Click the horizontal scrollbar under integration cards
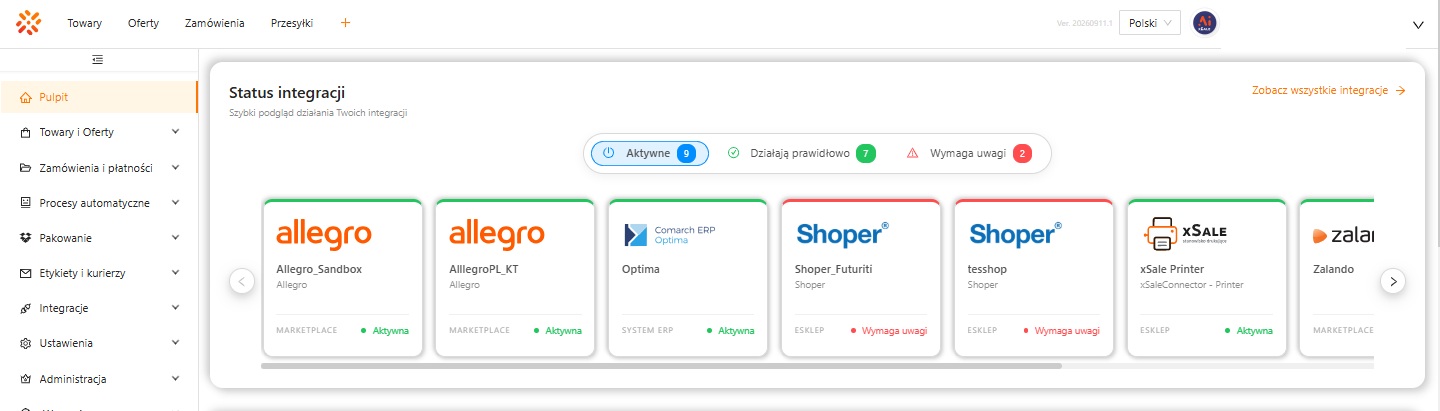The image size is (1440, 411). tap(661, 366)
